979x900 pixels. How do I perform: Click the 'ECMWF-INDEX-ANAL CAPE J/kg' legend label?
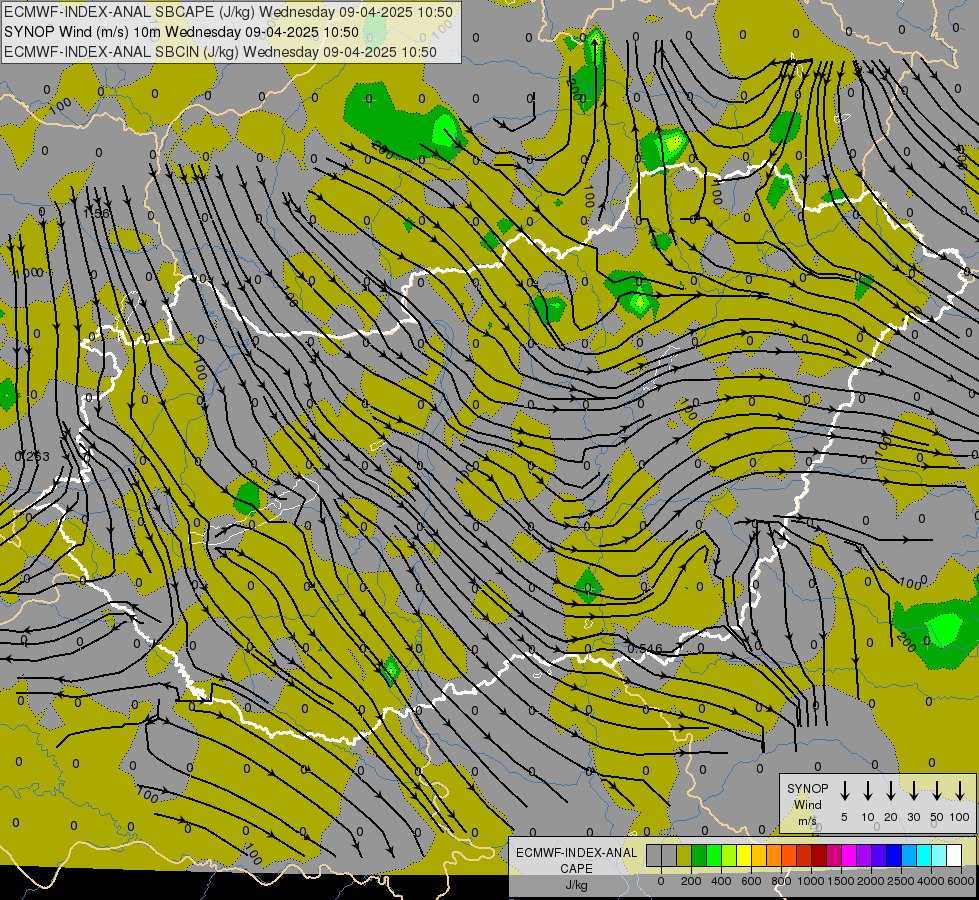click(576, 868)
